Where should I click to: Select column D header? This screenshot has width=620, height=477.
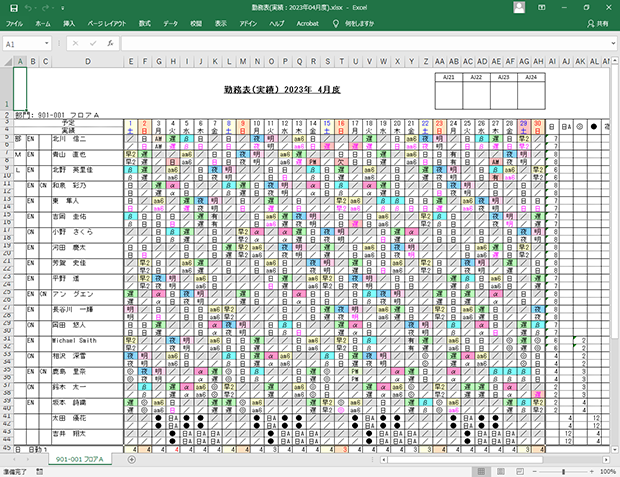click(88, 61)
